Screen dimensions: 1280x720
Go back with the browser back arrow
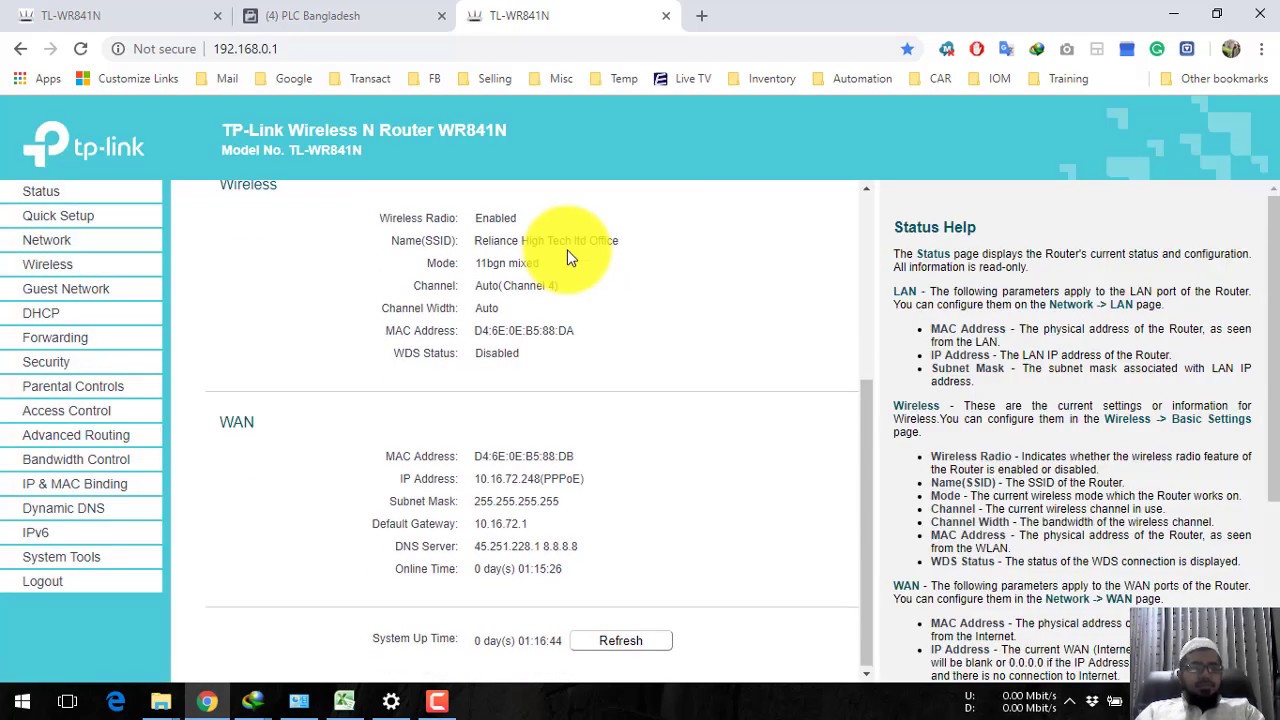[20, 48]
